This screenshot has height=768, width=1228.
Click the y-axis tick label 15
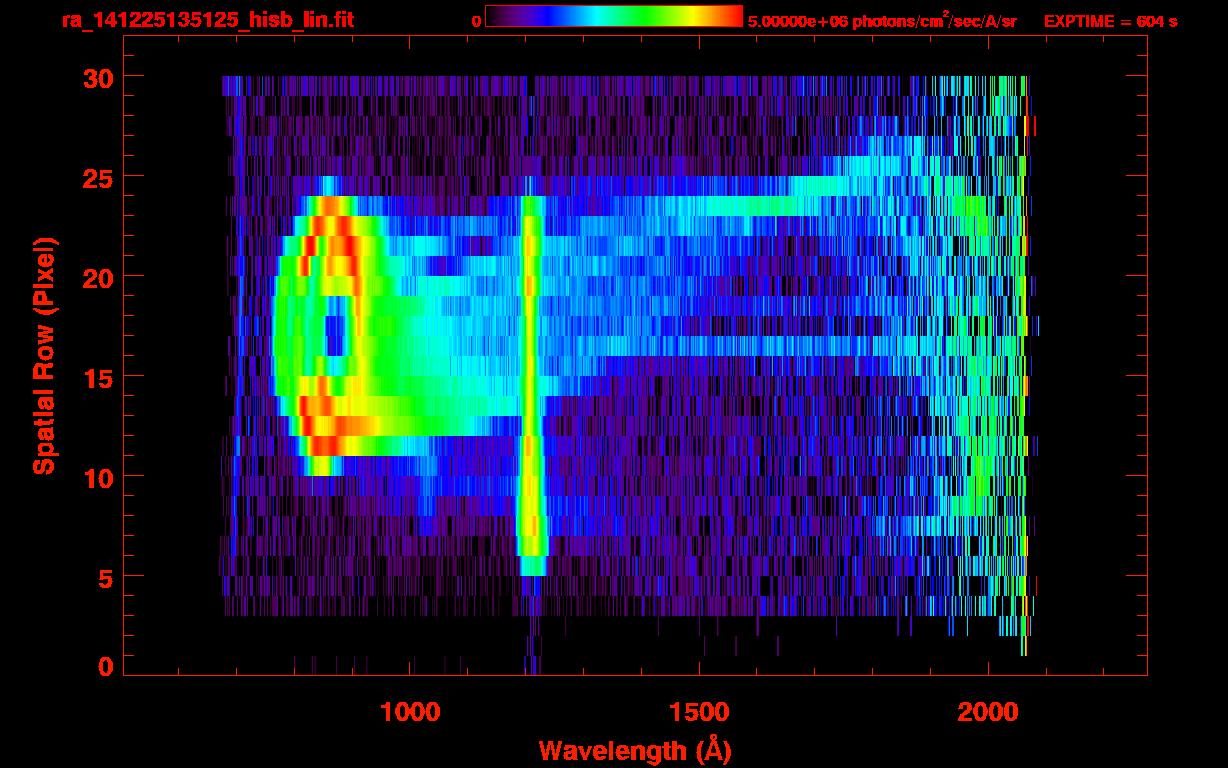(x=96, y=377)
